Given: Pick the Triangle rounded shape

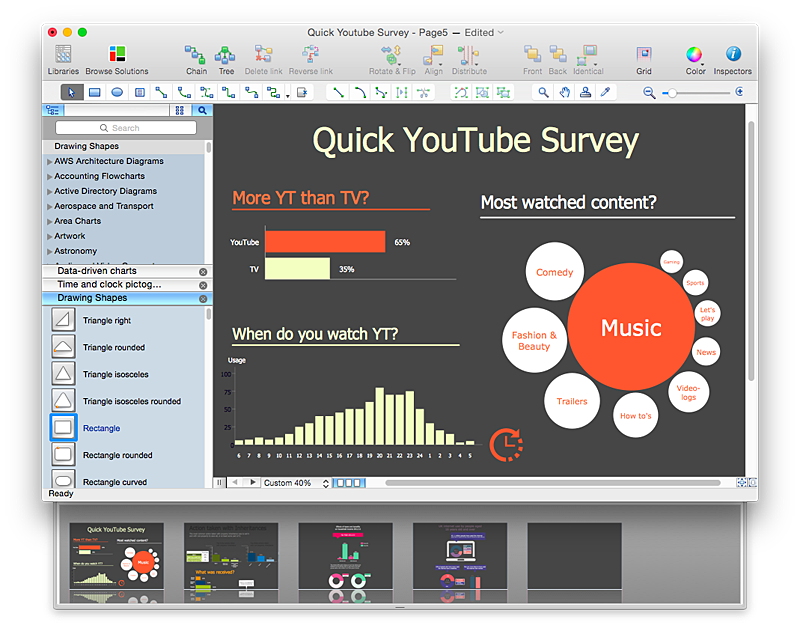Looking at the screenshot, I should [63, 347].
